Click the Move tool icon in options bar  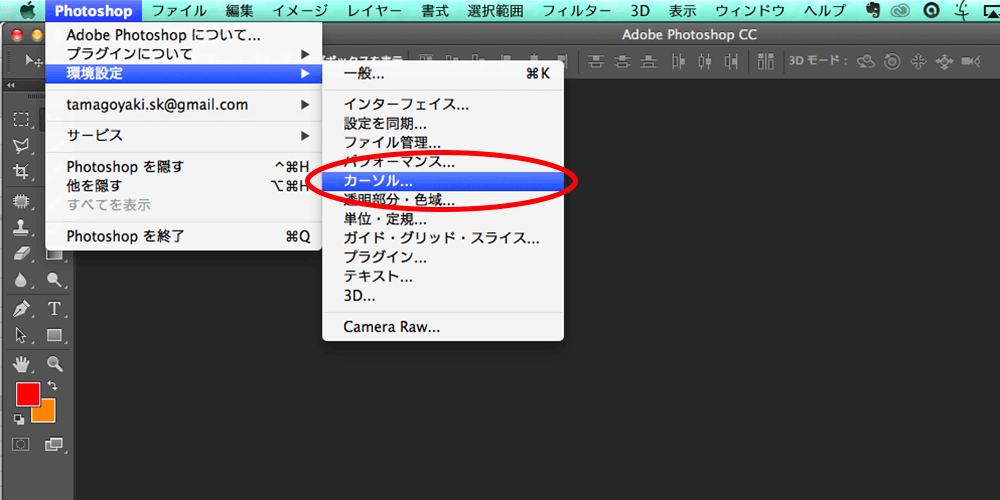[32, 60]
